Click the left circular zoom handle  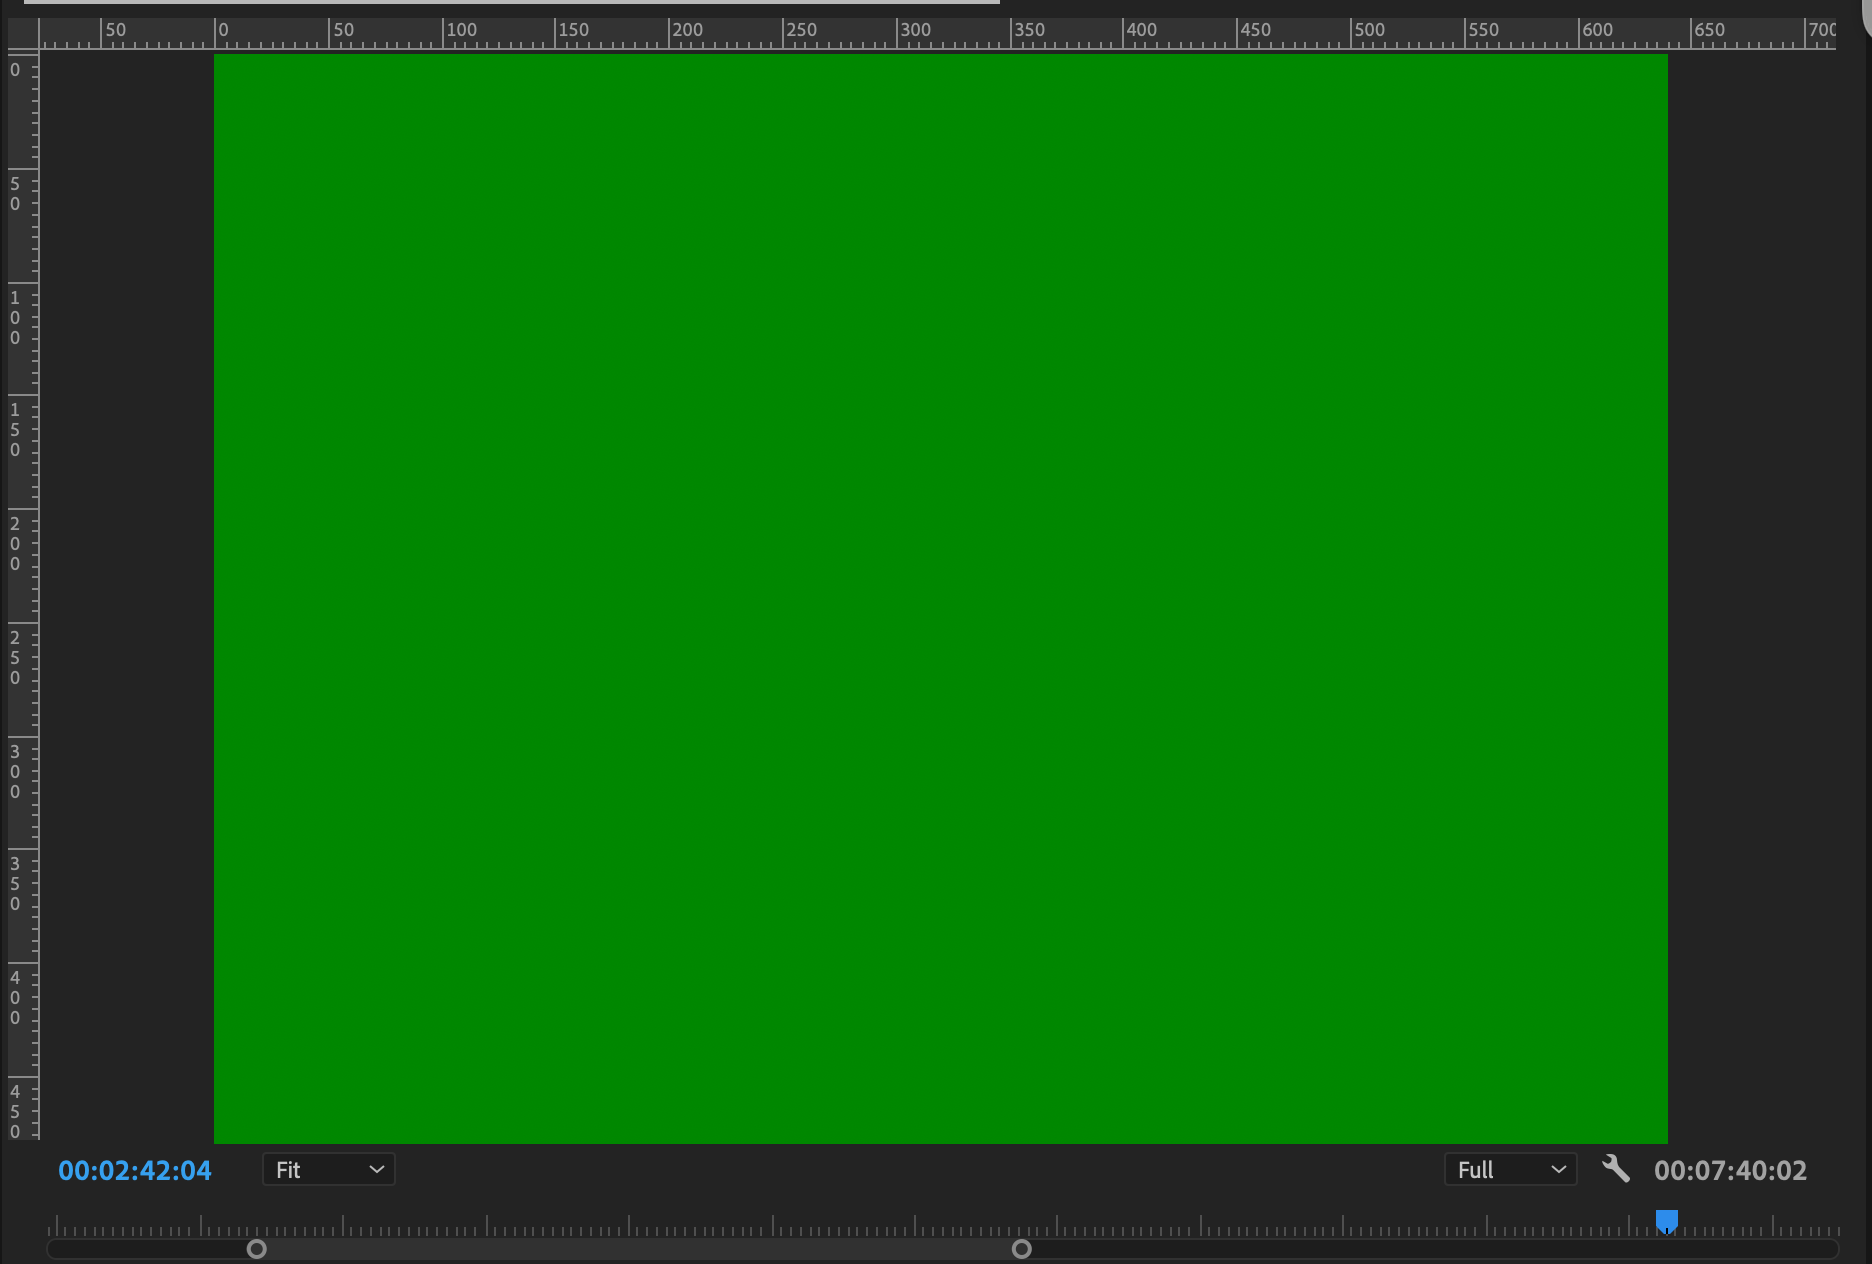(x=256, y=1248)
